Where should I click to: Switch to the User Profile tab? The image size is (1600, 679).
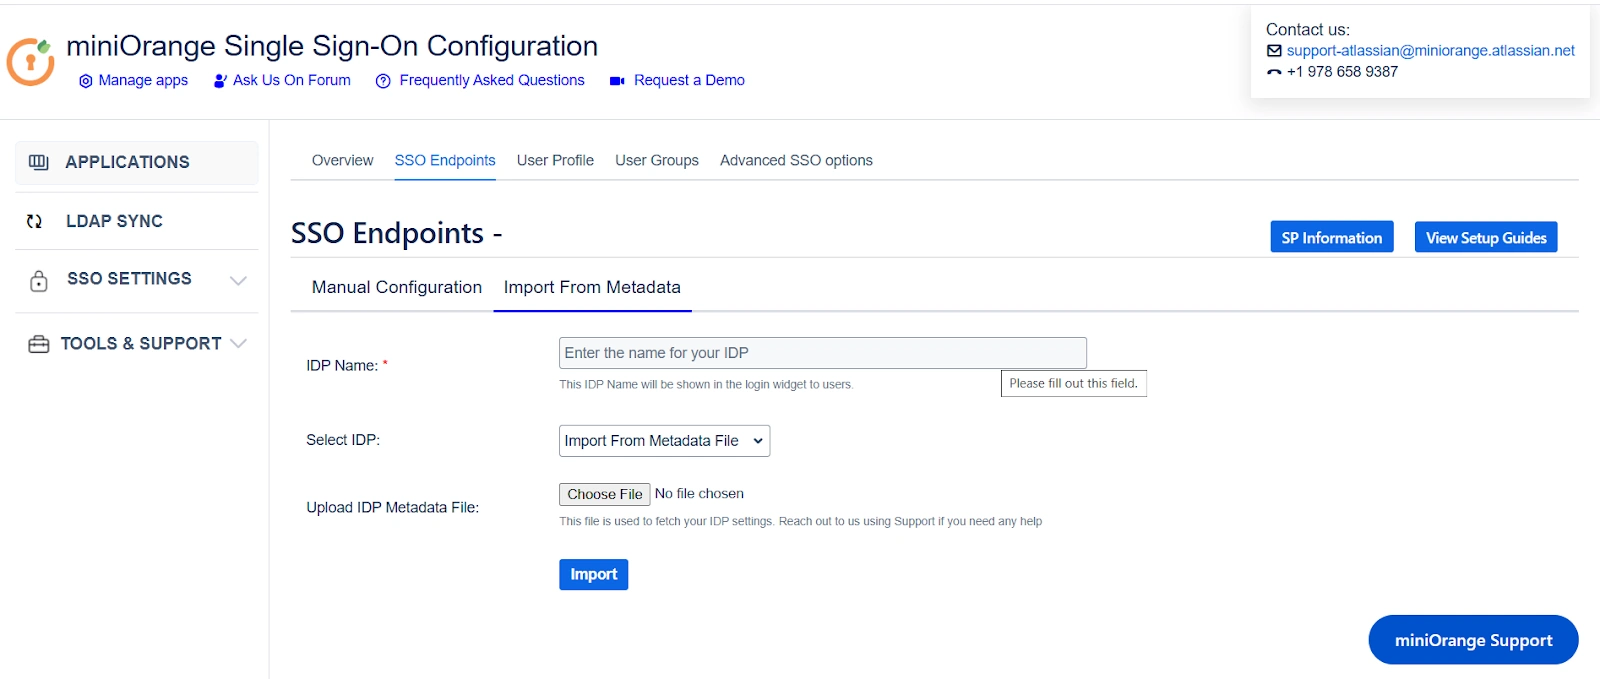pyautogui.click(x=555, y=160)
